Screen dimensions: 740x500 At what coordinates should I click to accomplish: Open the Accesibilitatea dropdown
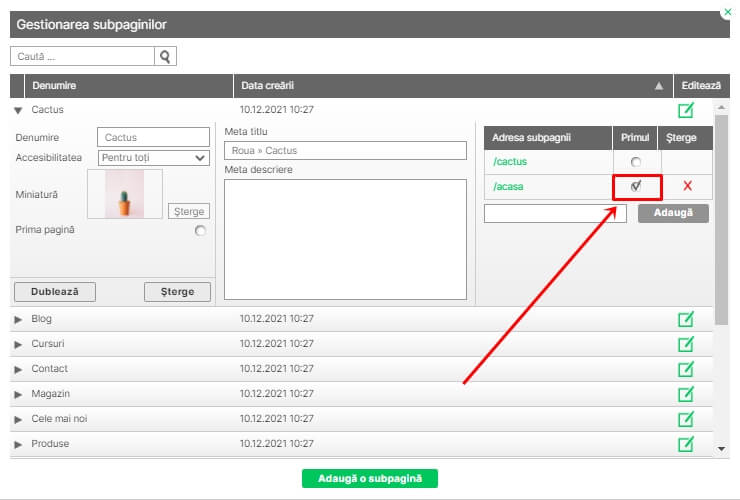pos(152,157)
